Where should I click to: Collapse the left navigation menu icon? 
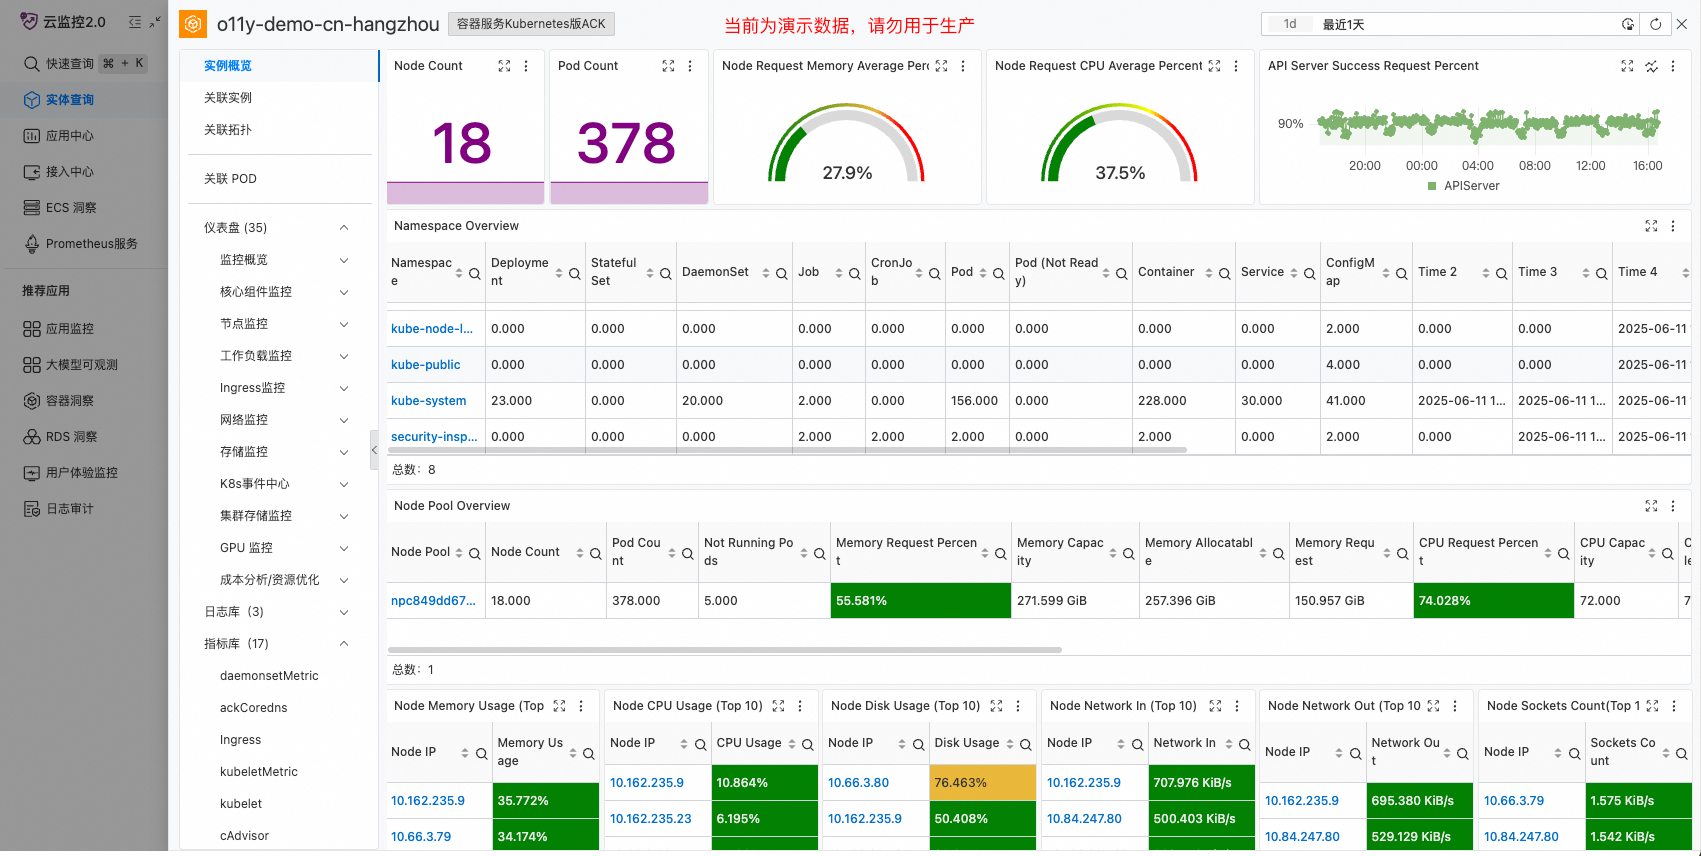pos(135,22)
